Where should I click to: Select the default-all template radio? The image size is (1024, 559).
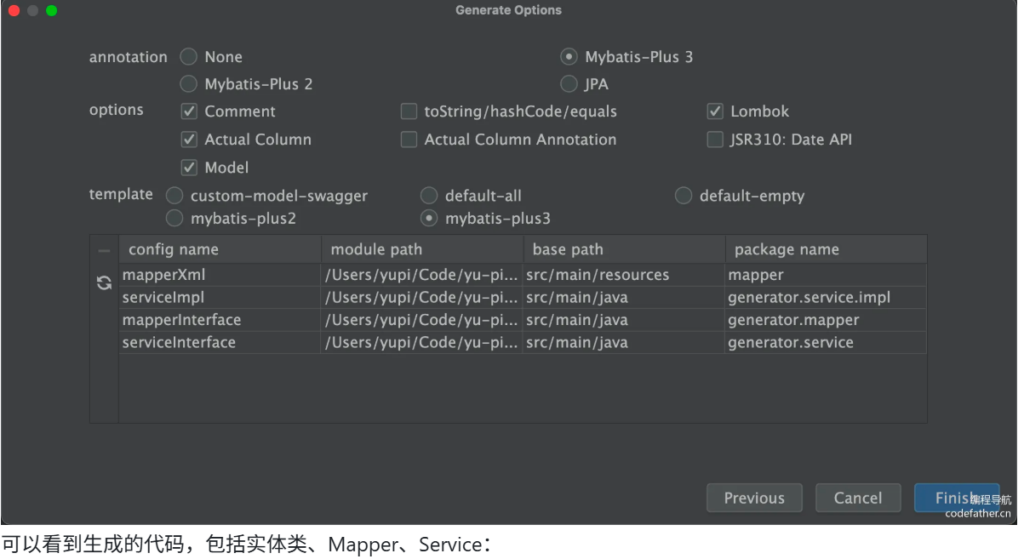pyautogui.click(x=429, y=196)
